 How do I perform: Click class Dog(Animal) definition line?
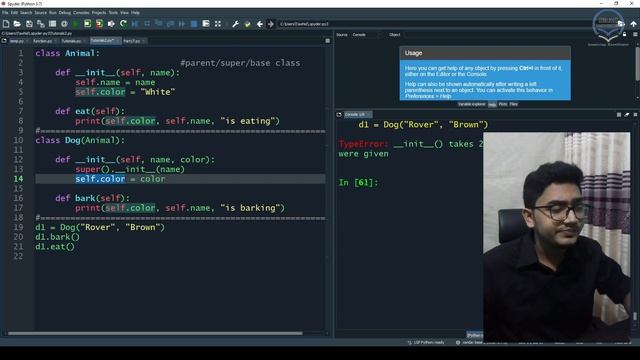point(80,140)
